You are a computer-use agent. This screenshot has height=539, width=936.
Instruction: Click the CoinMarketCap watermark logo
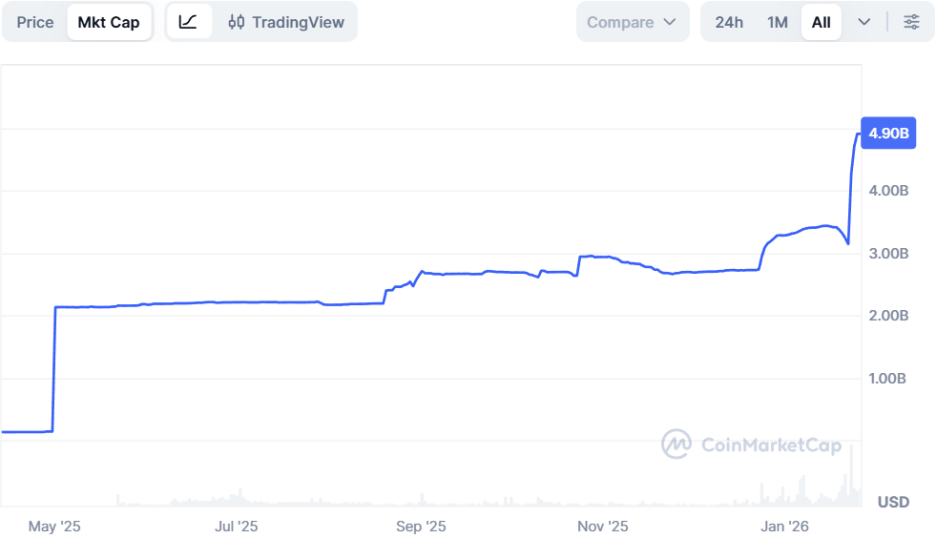677,444
